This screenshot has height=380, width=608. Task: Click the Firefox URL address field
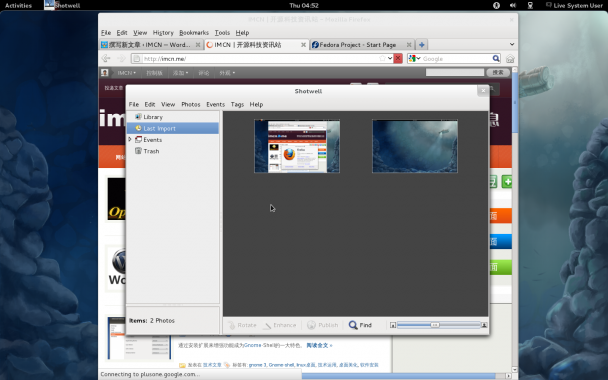click(261, 59)
